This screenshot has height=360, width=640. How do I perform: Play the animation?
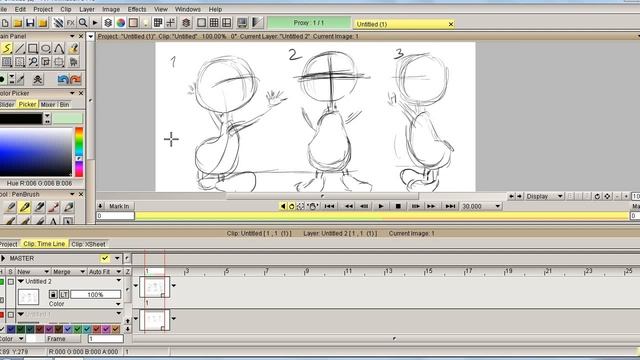coord(380,207)
